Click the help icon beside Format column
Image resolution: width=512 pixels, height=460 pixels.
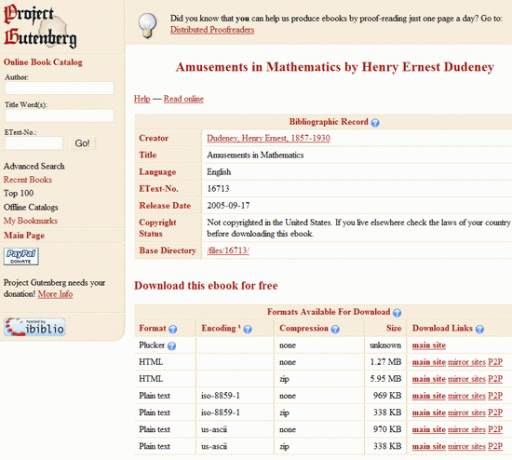point(173,329)
